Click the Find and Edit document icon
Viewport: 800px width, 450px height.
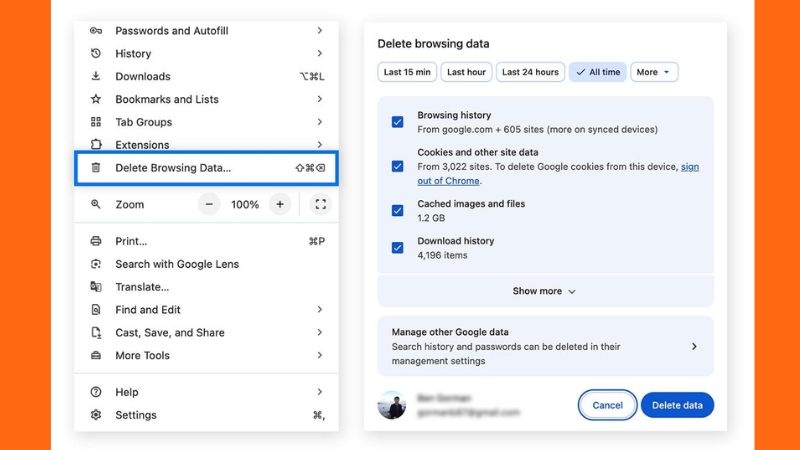[x=96, y=309]
